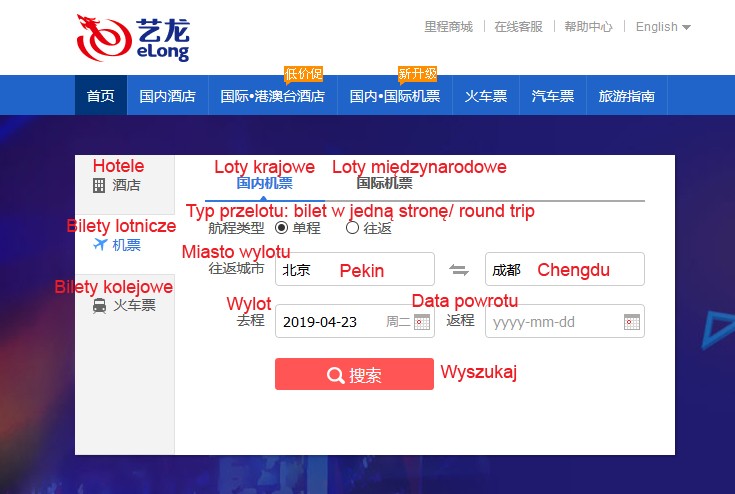Switch to 国际机票 international flights tab

tap(384, 183)
